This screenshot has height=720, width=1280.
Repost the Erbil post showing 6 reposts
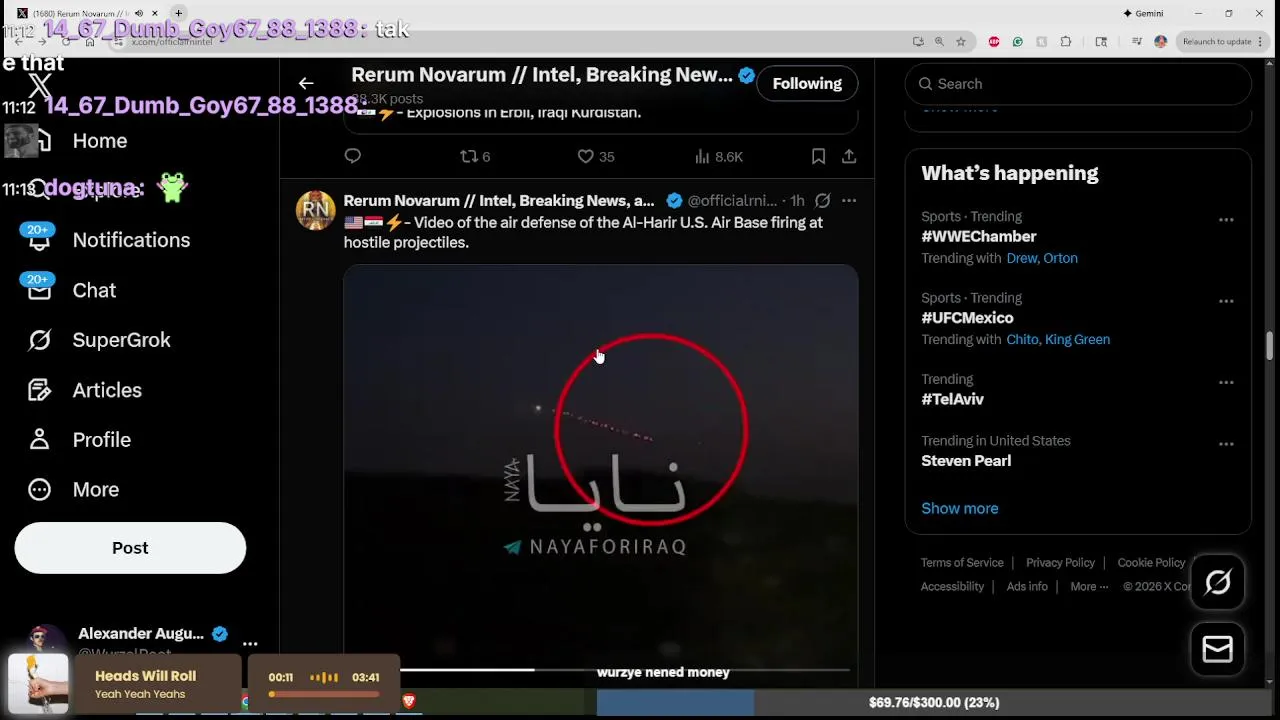click(x=474, y=156)
